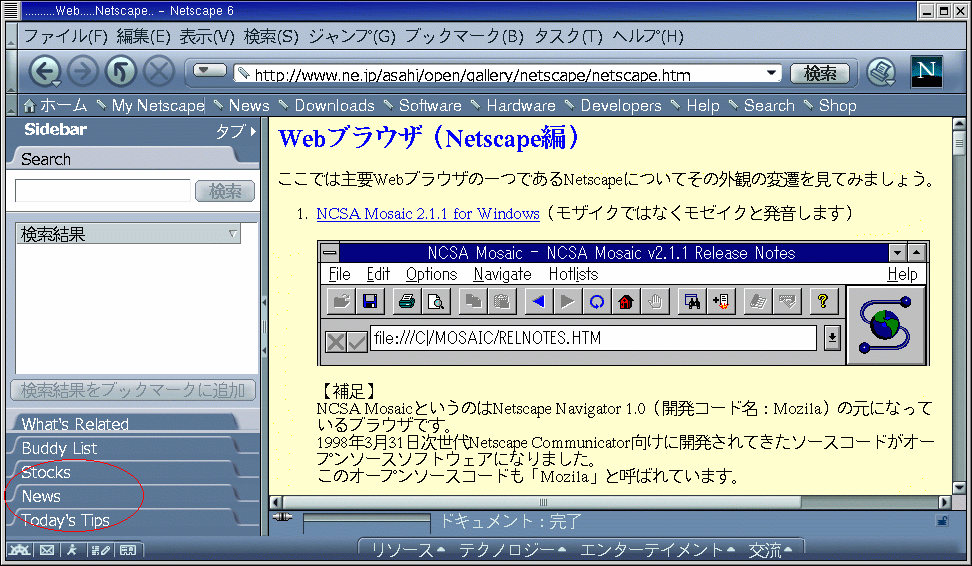The image size is (972, 566).
Task: Click the Print icon in the toolbar
Action: click(880, 72)
